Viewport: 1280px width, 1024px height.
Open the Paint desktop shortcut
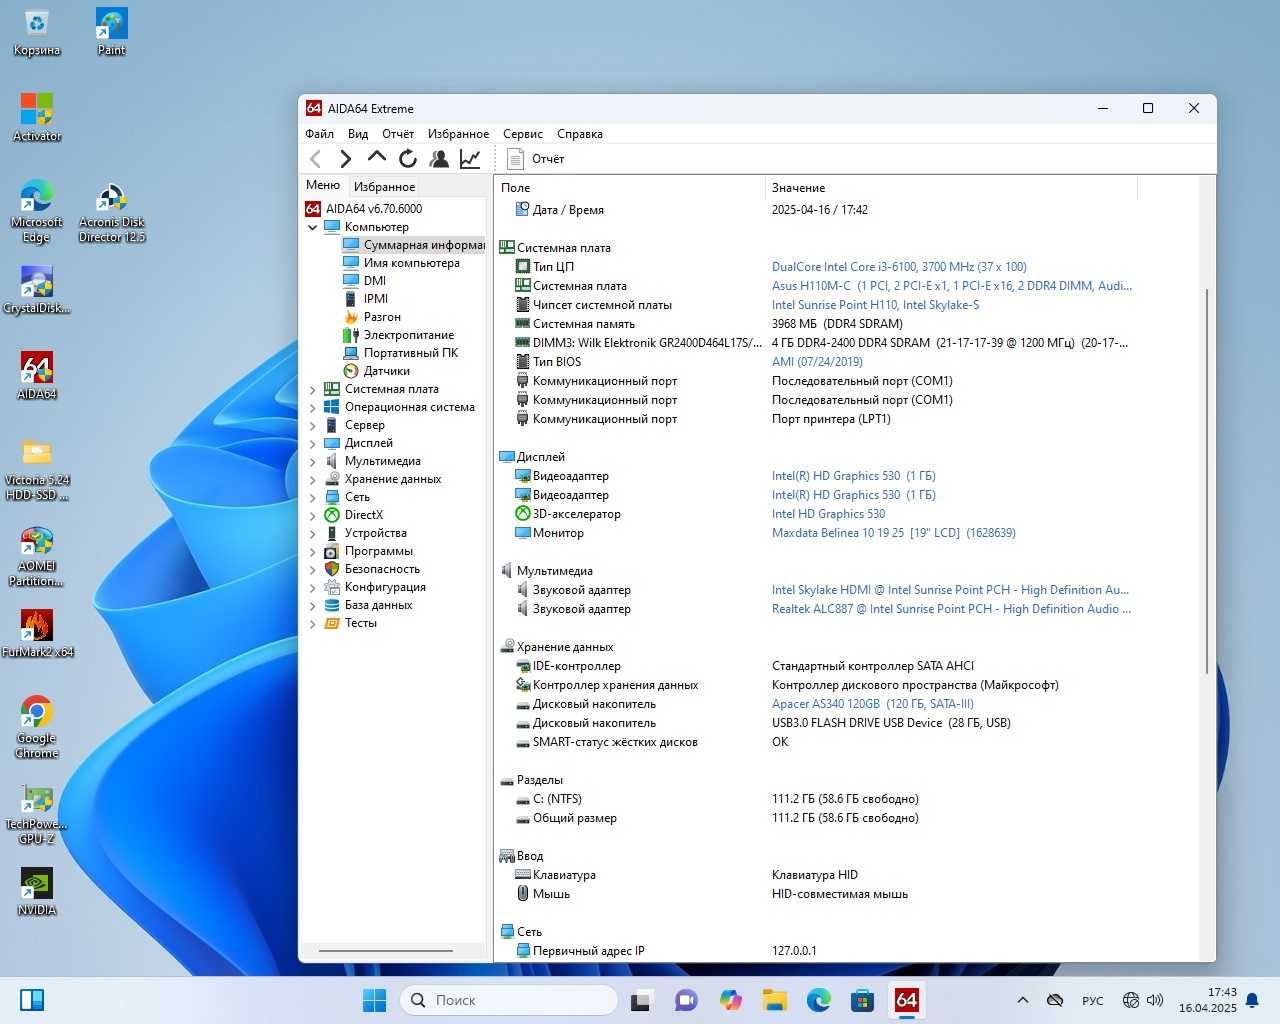pyautogui.click(x=111, y=32)
